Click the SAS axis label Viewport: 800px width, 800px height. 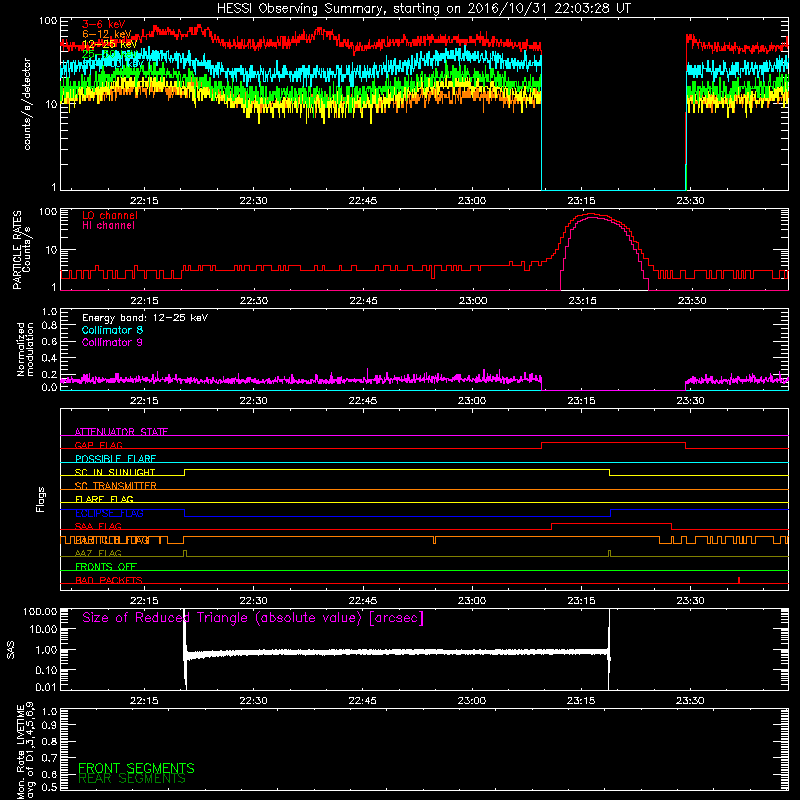point(10,650)
